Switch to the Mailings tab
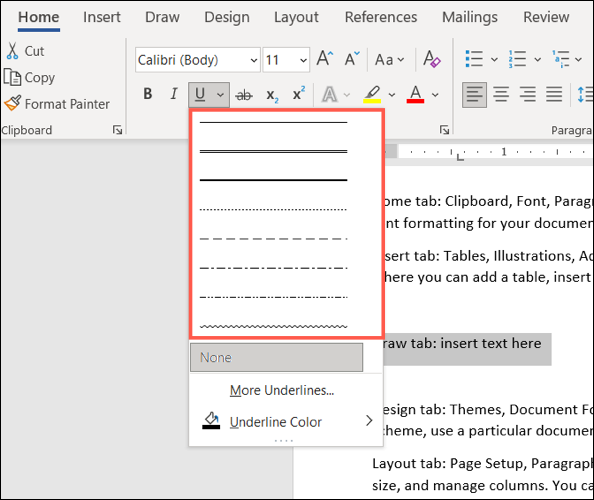 [470, 17]
